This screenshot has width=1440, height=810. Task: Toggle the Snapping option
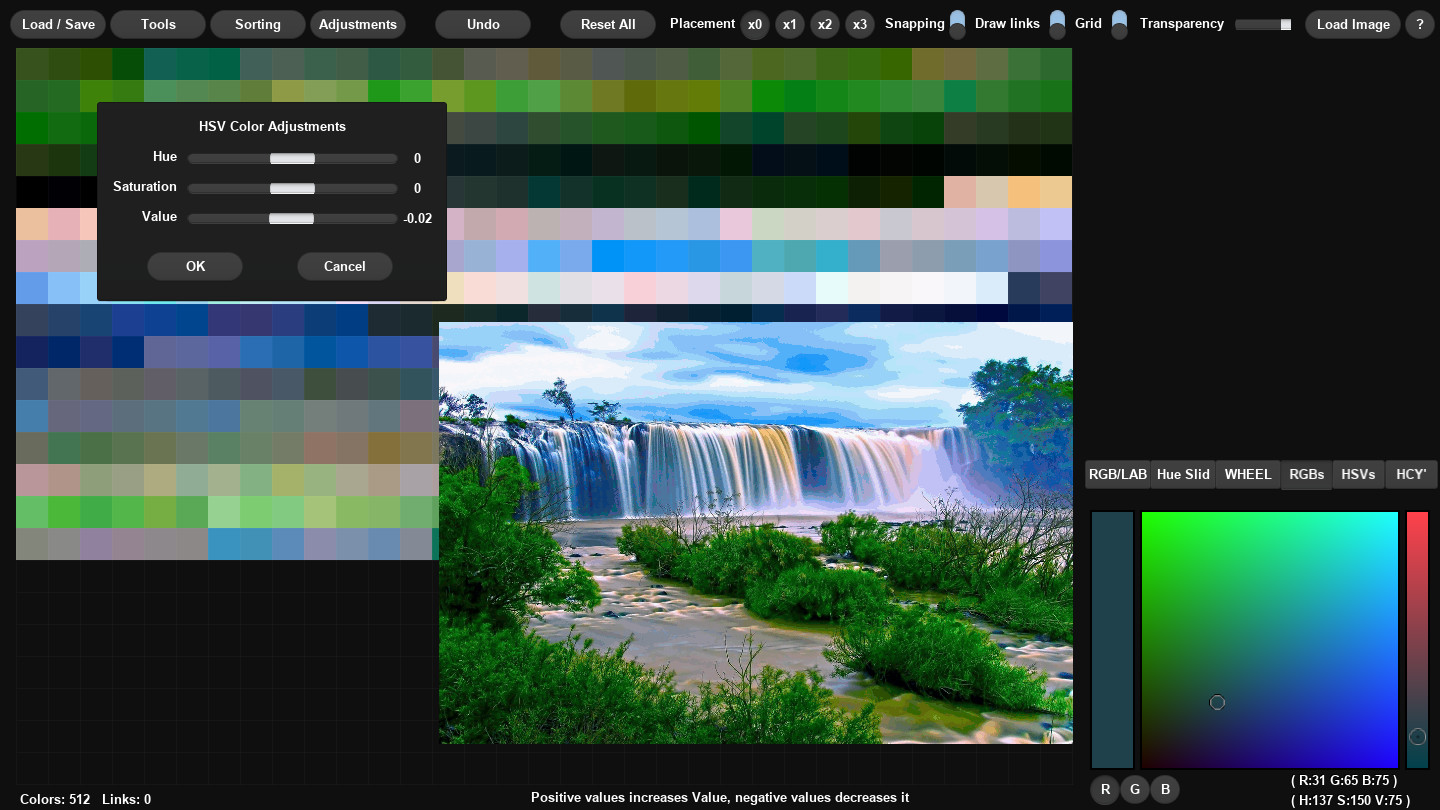tap(957, 24)
